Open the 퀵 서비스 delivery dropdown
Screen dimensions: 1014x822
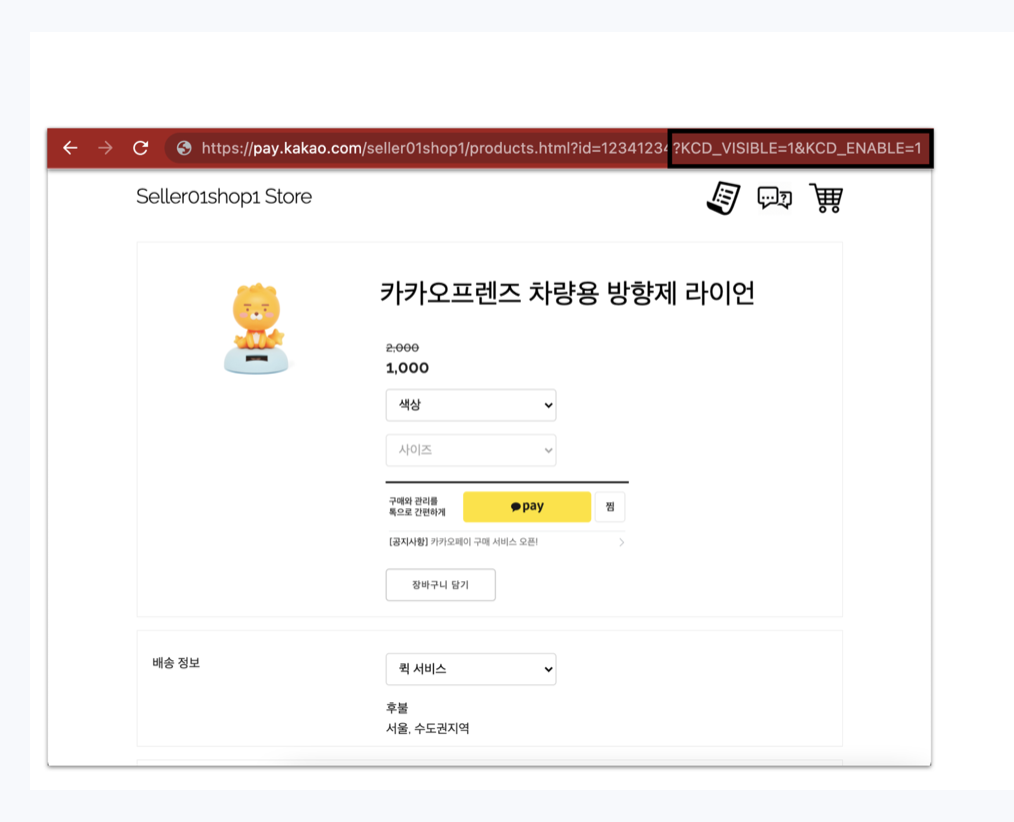tap(471, 669)
